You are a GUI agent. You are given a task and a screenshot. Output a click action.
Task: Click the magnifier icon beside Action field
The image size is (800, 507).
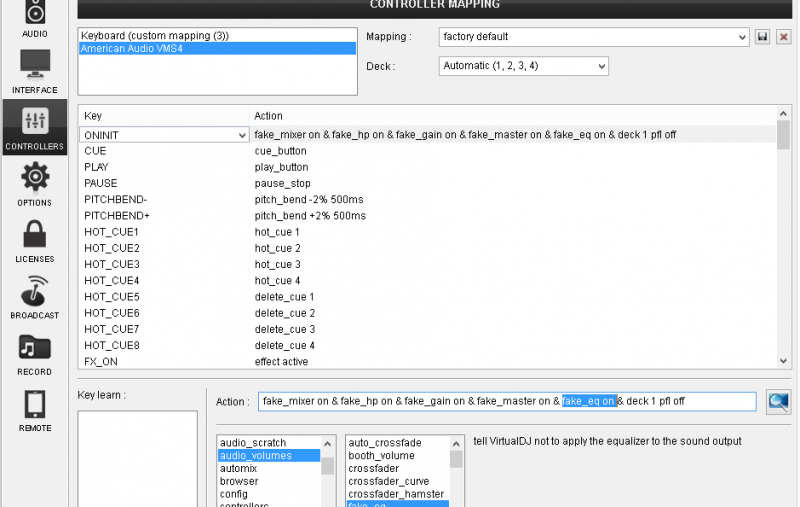point(778,401)
